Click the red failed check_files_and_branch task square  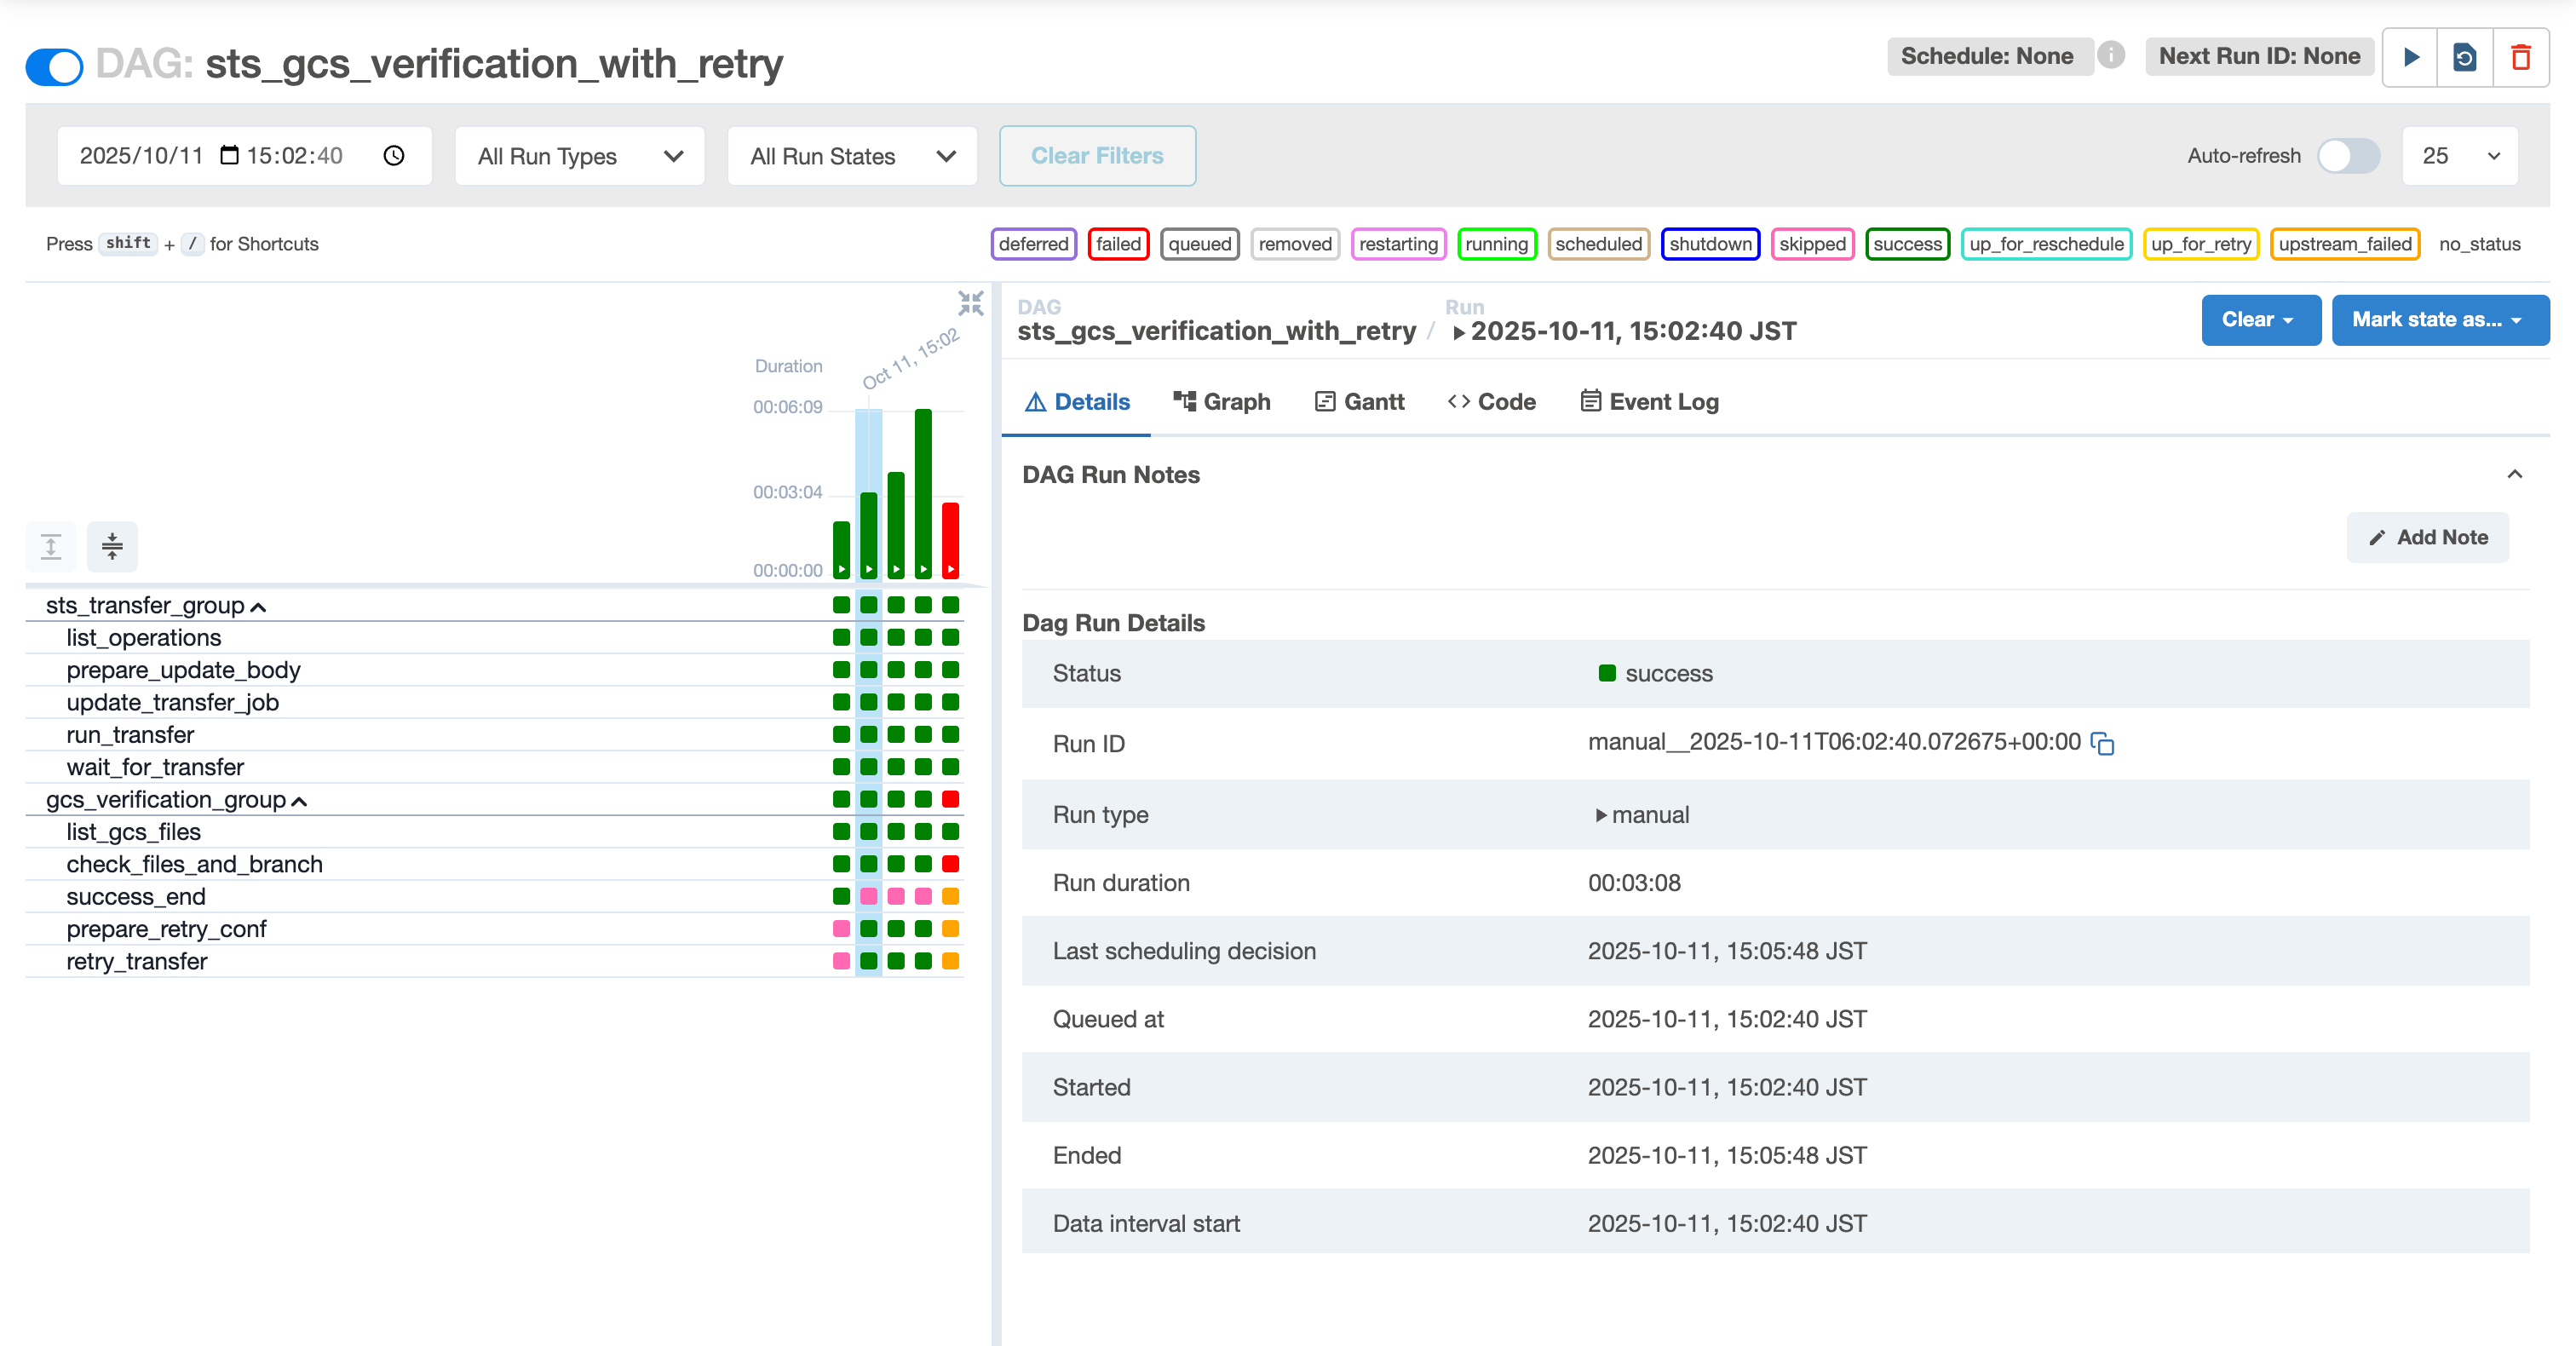click(950, 864)
